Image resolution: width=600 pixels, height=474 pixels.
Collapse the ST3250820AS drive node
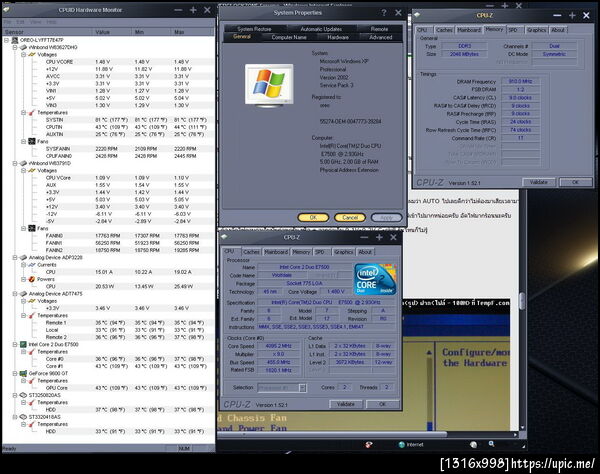click(15, 395)
